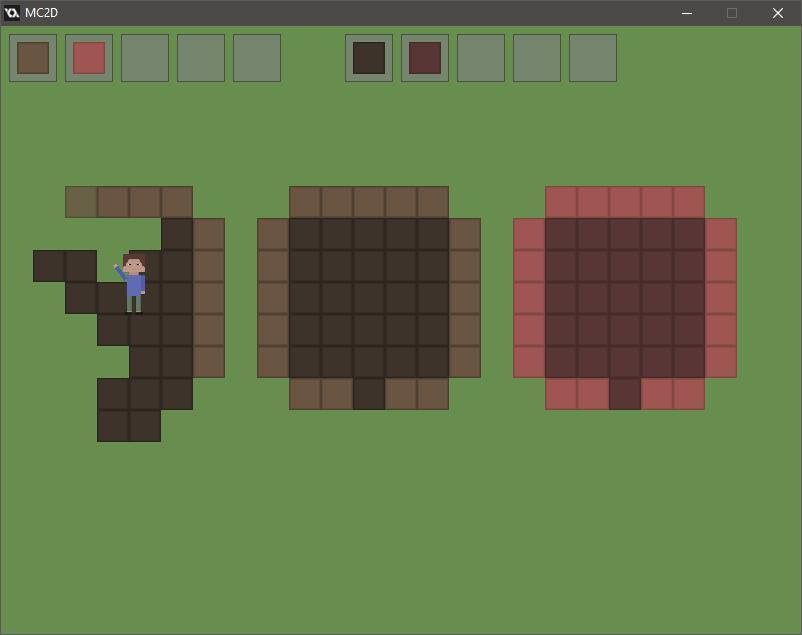Click the empty slot beside the red block slot
Viewport: 802px width, 635px height.
tap(144, 57)
